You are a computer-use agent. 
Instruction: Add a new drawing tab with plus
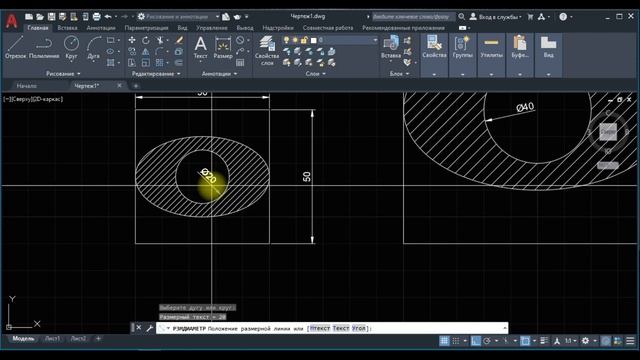[136, 86]
